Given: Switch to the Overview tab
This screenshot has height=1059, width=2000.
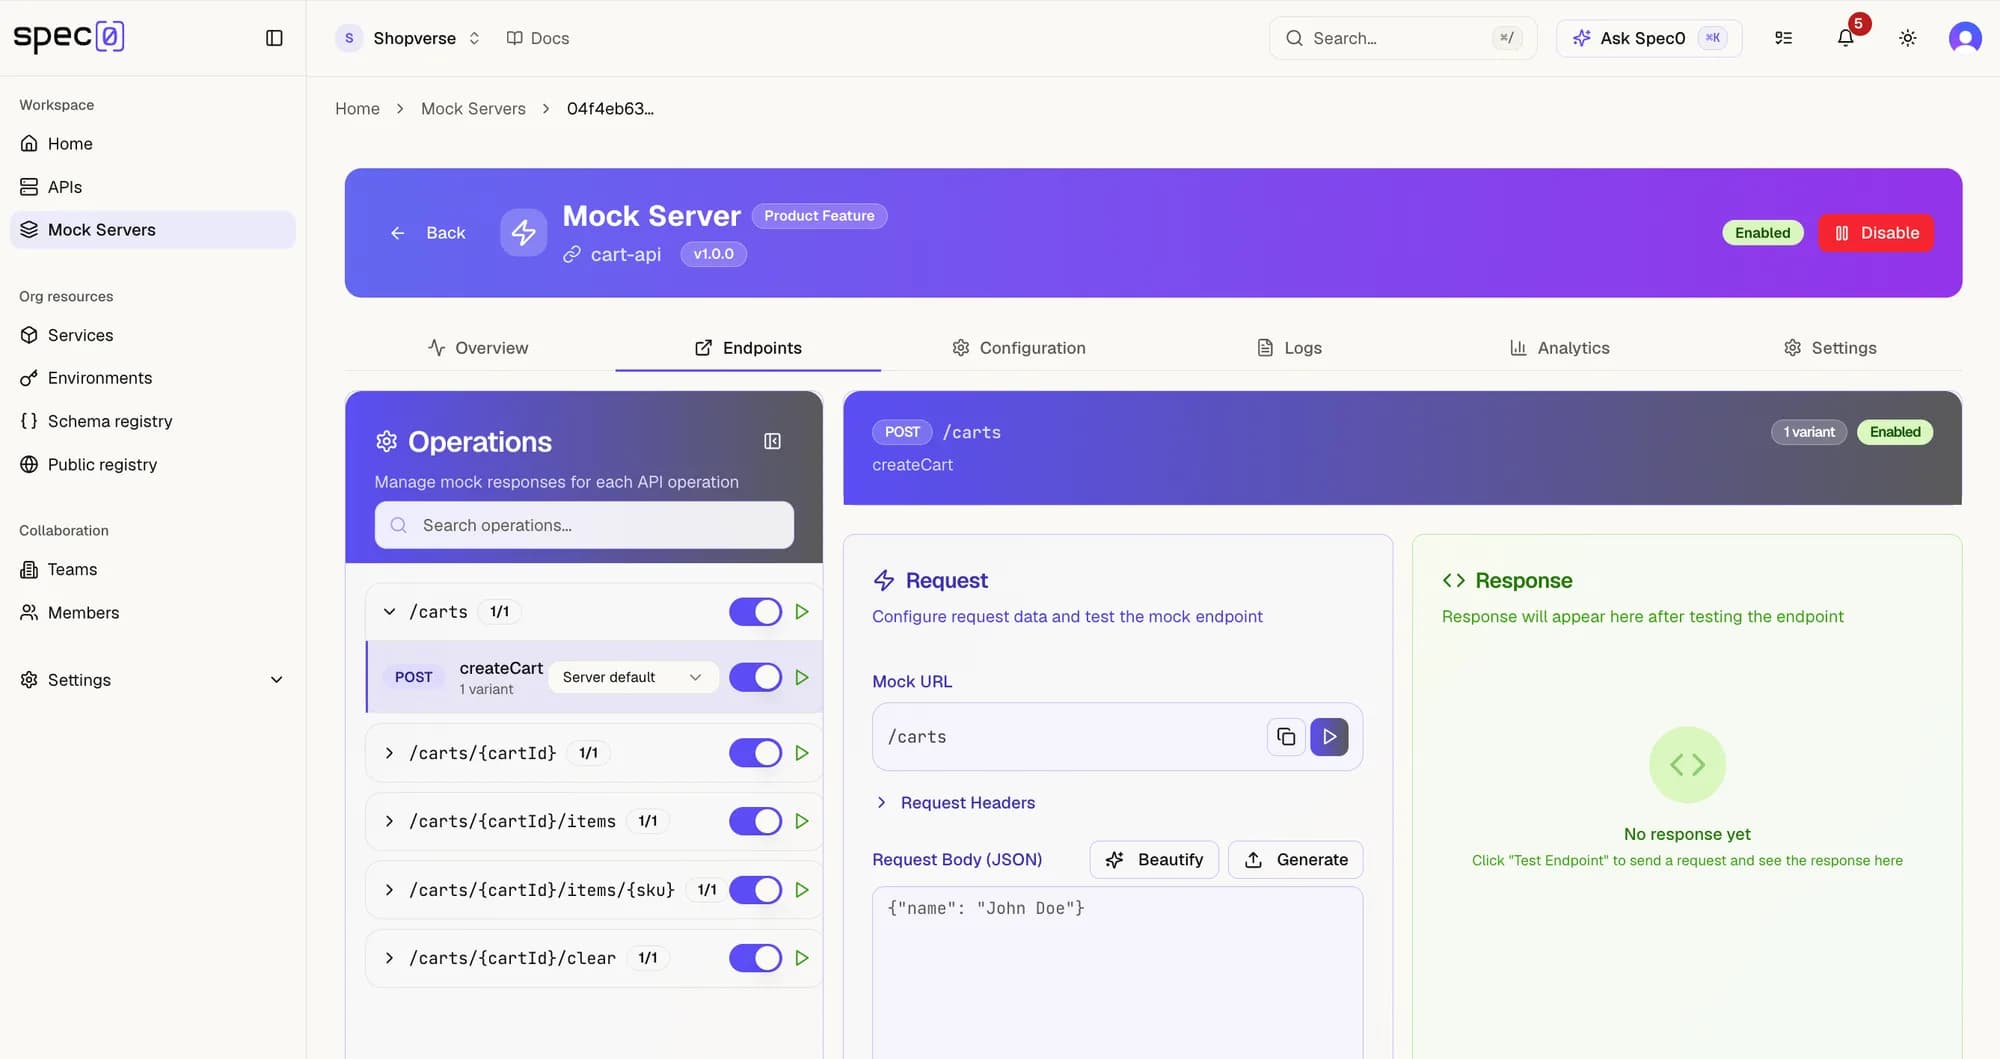Looking at the screenshot, I should (x=478, y=348).
